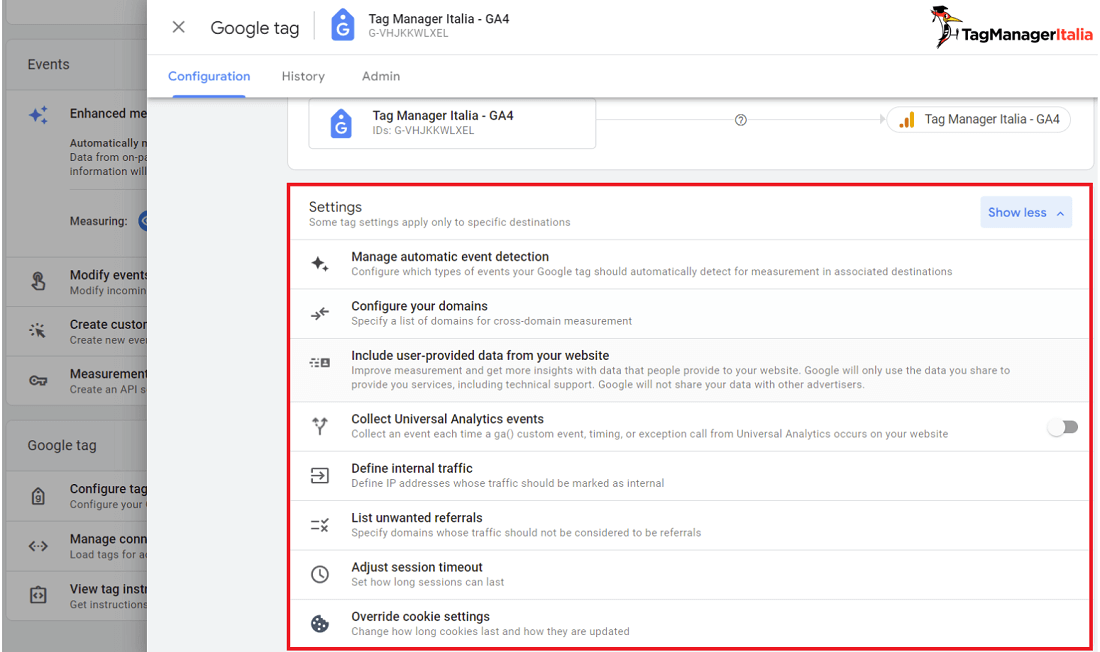Click the Settings heading
The image size is (1100, 652).
point(335,207)
